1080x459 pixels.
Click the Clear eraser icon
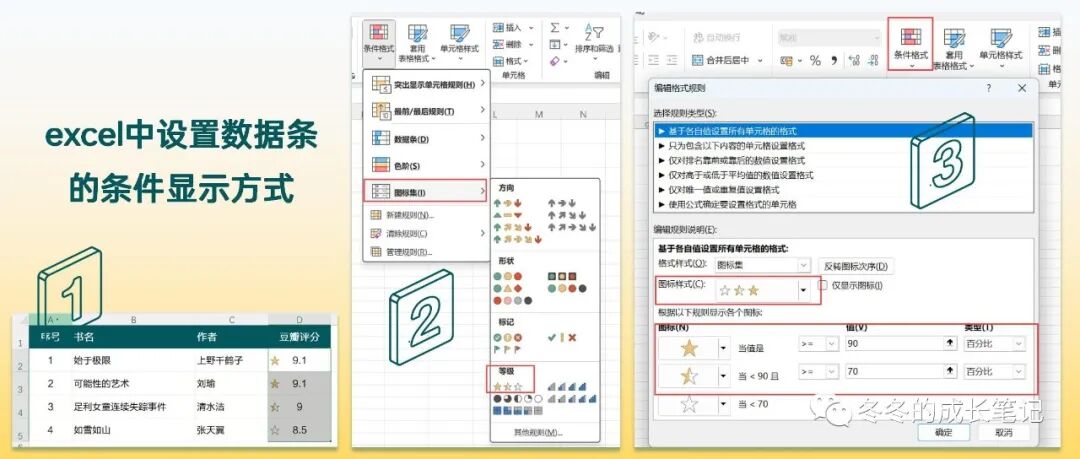[x=555, y=61]
